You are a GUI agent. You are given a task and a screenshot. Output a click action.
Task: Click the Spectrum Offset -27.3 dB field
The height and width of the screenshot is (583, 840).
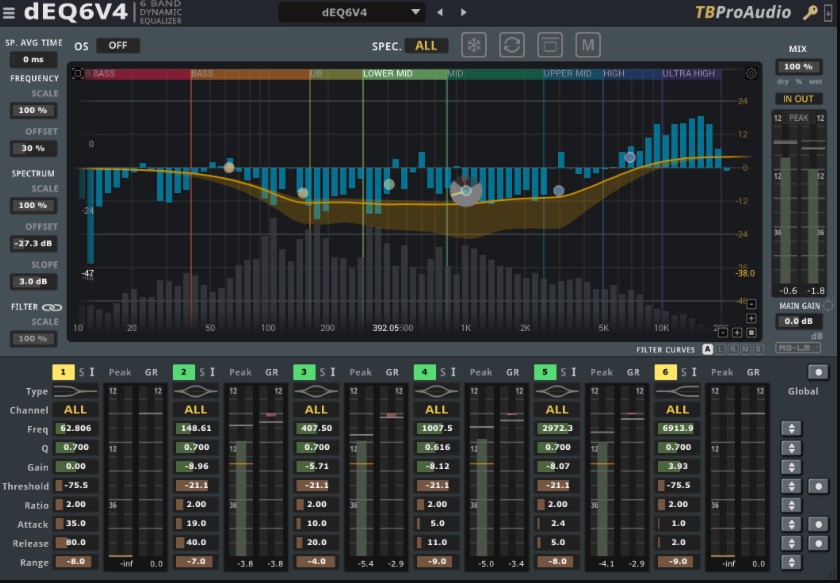pyautogui.click(x=33, y=243)
